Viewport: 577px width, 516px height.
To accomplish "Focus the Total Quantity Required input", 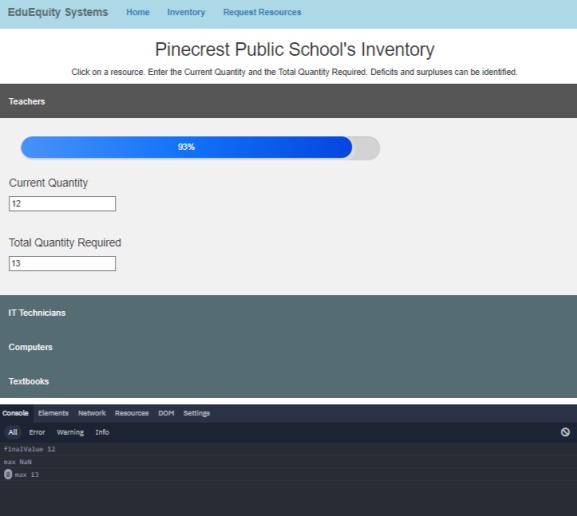I will [62, 264].
